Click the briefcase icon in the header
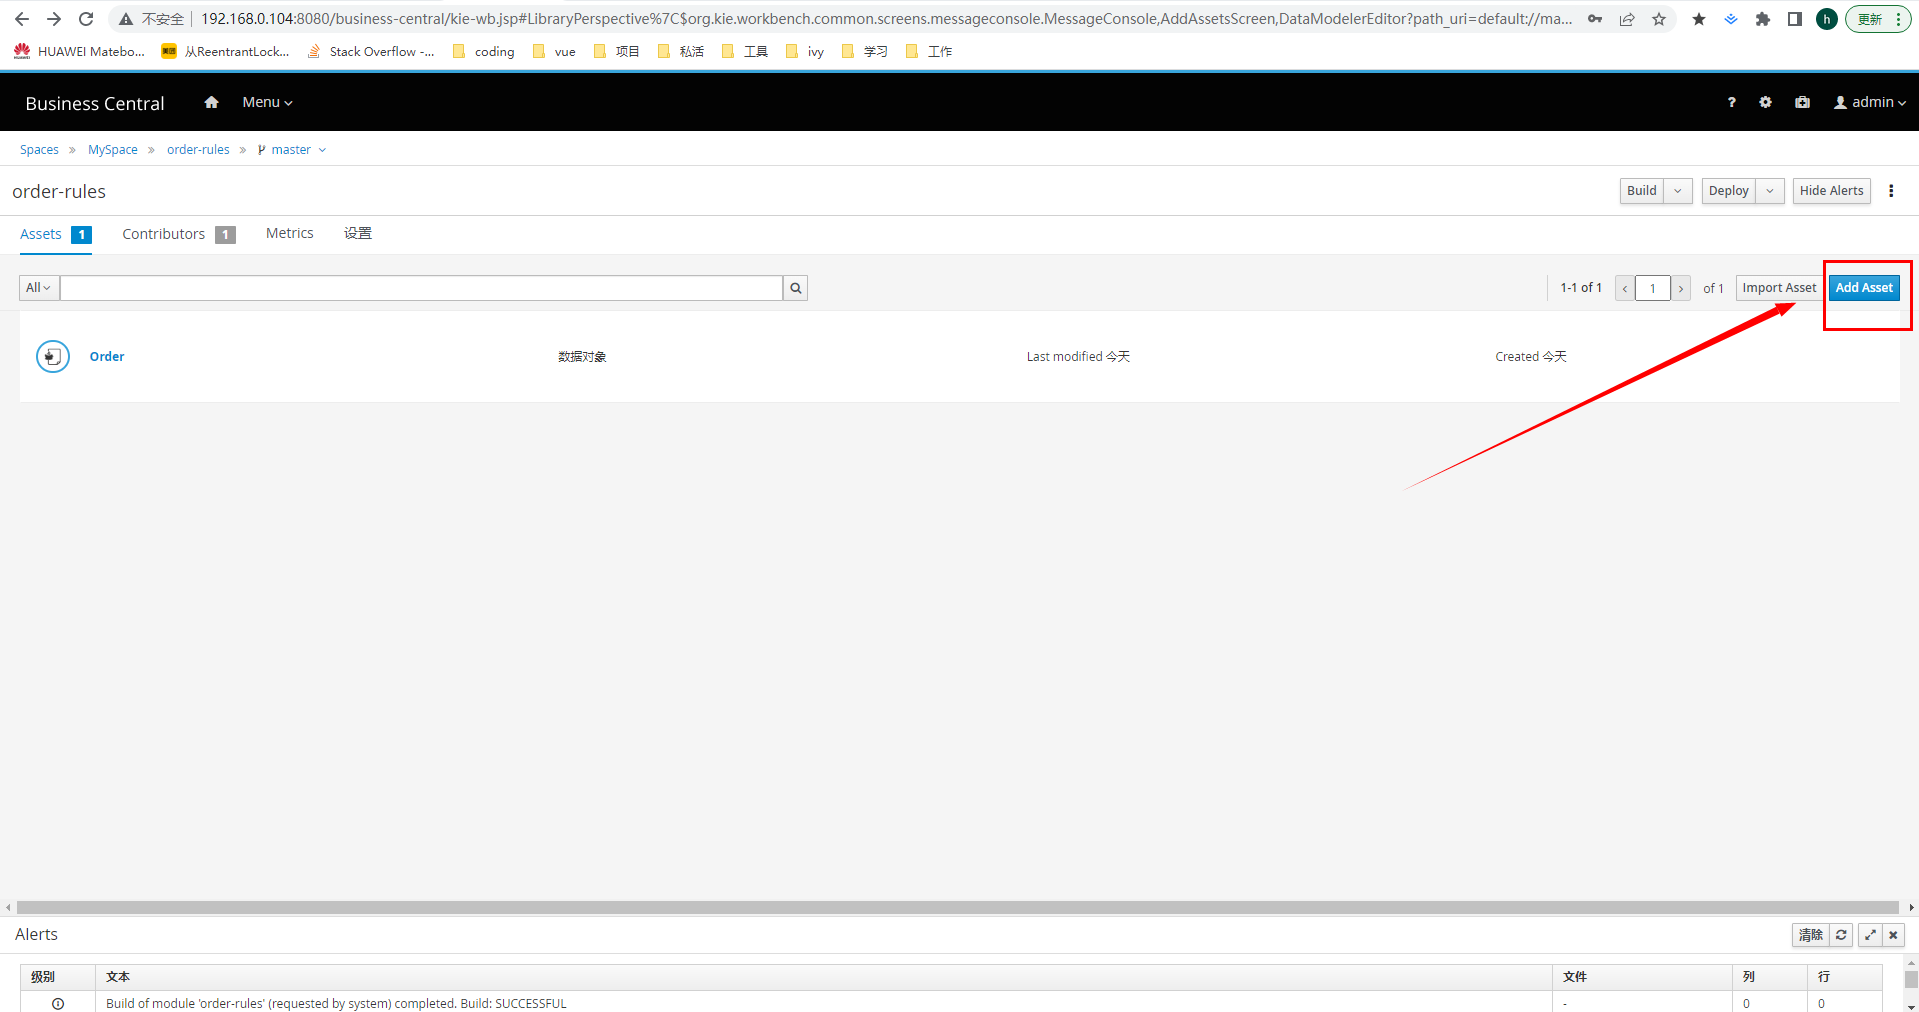 1802,102
